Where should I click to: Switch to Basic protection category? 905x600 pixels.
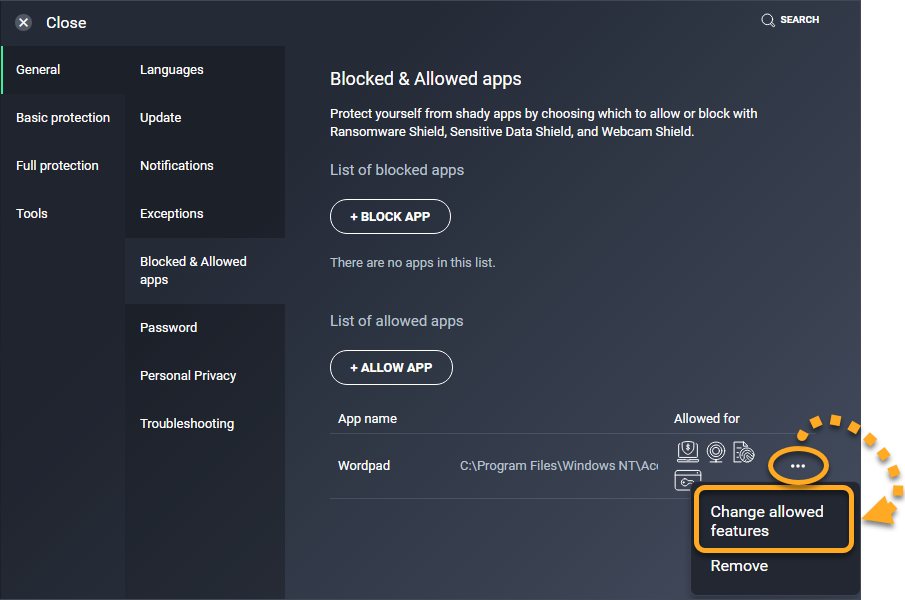[x=63, y=118]
